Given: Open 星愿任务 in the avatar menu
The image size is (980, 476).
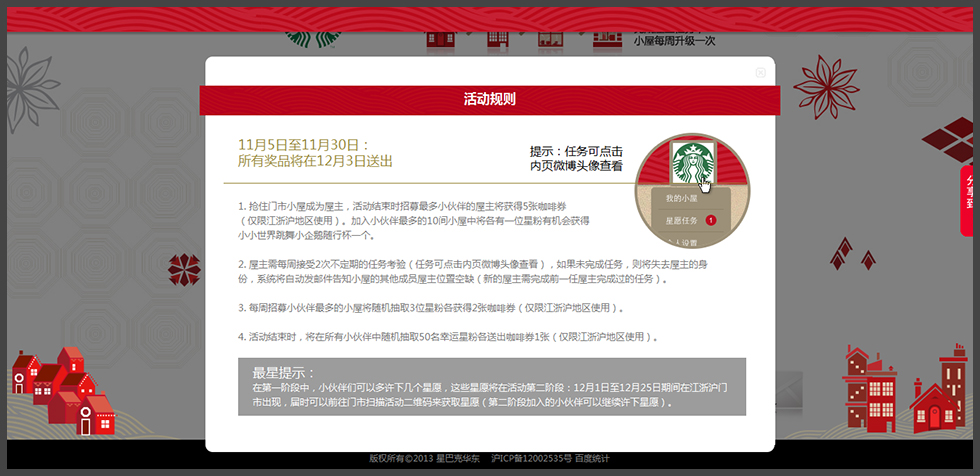Looking at the screenshot, I should pos(682,220).
